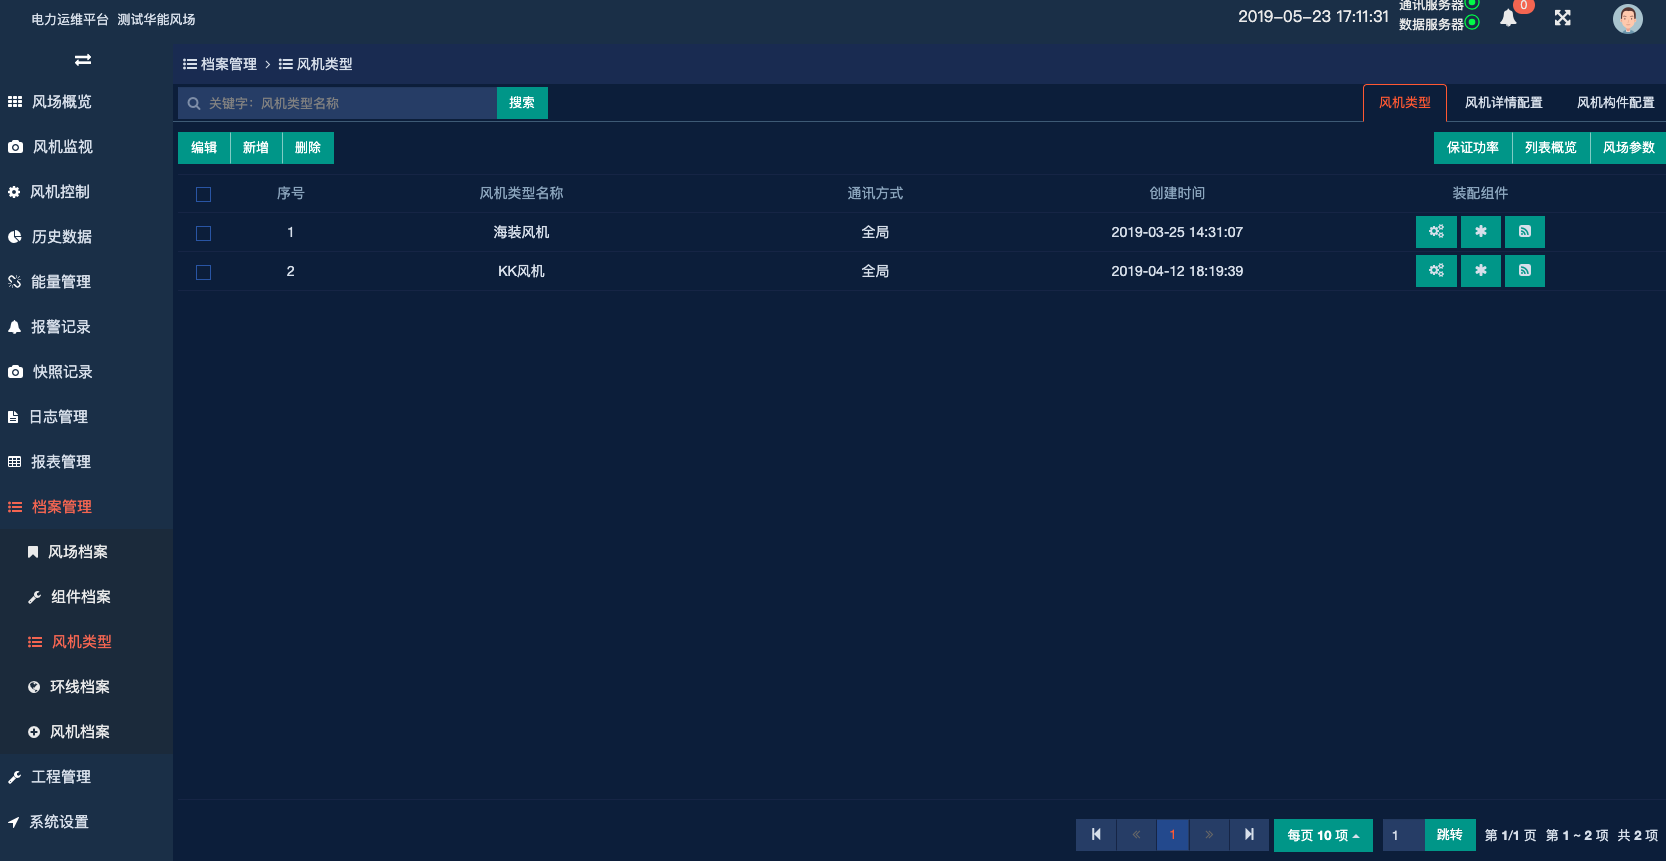Click the feed icon in 海装风机 row

(x=1524, y=232)
